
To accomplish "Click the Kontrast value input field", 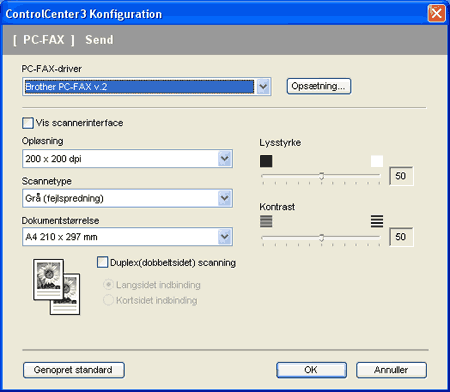I will pyautogui.click(x=401, y=237).
